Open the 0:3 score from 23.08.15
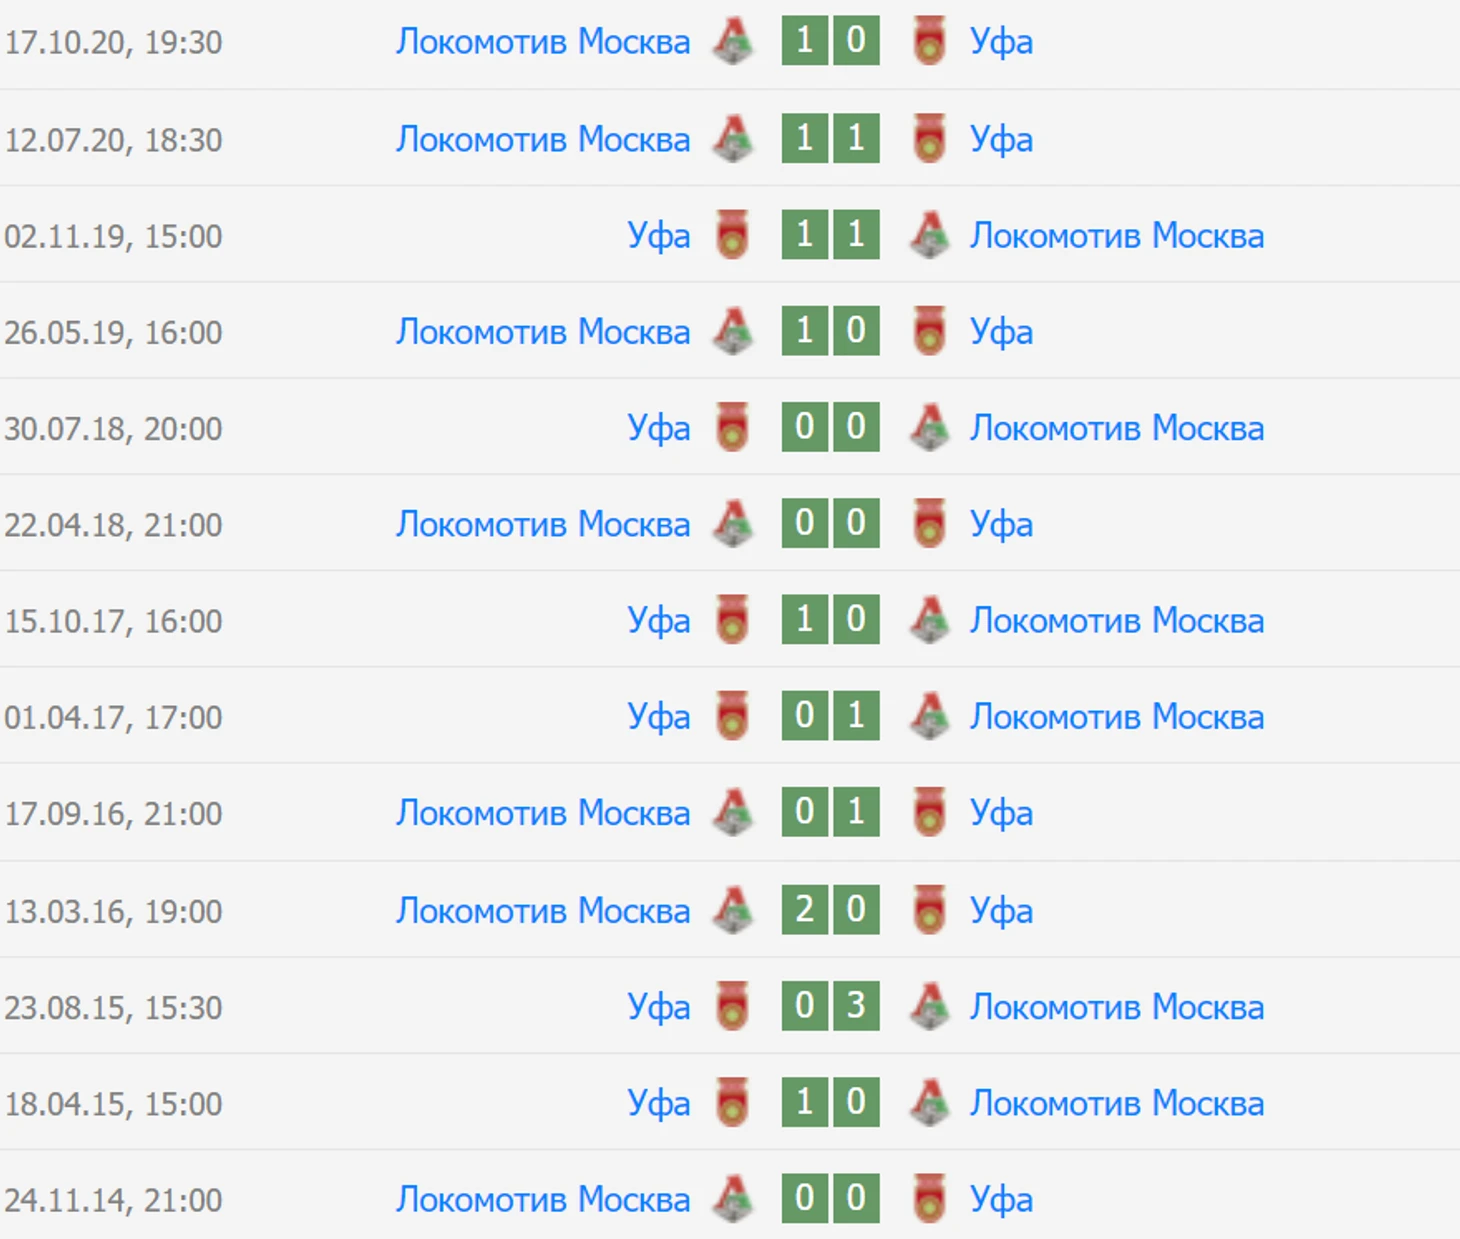This screenshot has width=1460, height=1239. click(830, 1006)
